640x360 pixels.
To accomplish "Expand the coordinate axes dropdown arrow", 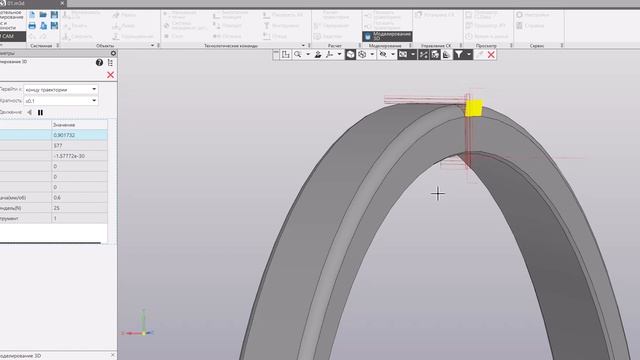I will tap(339, 54).
